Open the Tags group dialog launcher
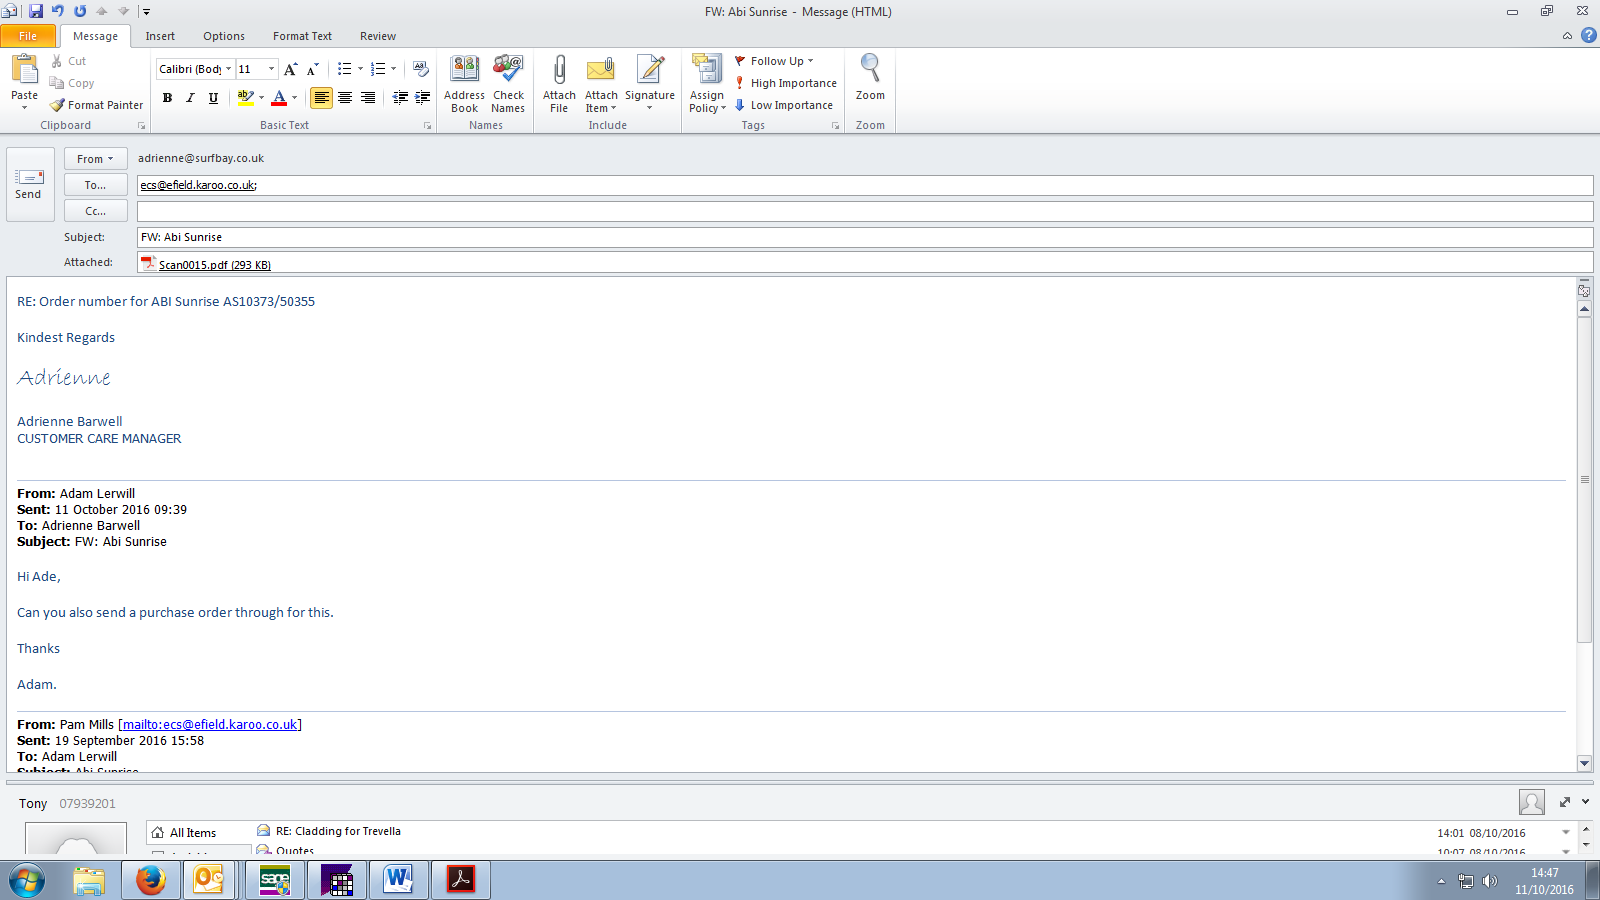The image size is (1600, 900). click(x=835, y=126)
